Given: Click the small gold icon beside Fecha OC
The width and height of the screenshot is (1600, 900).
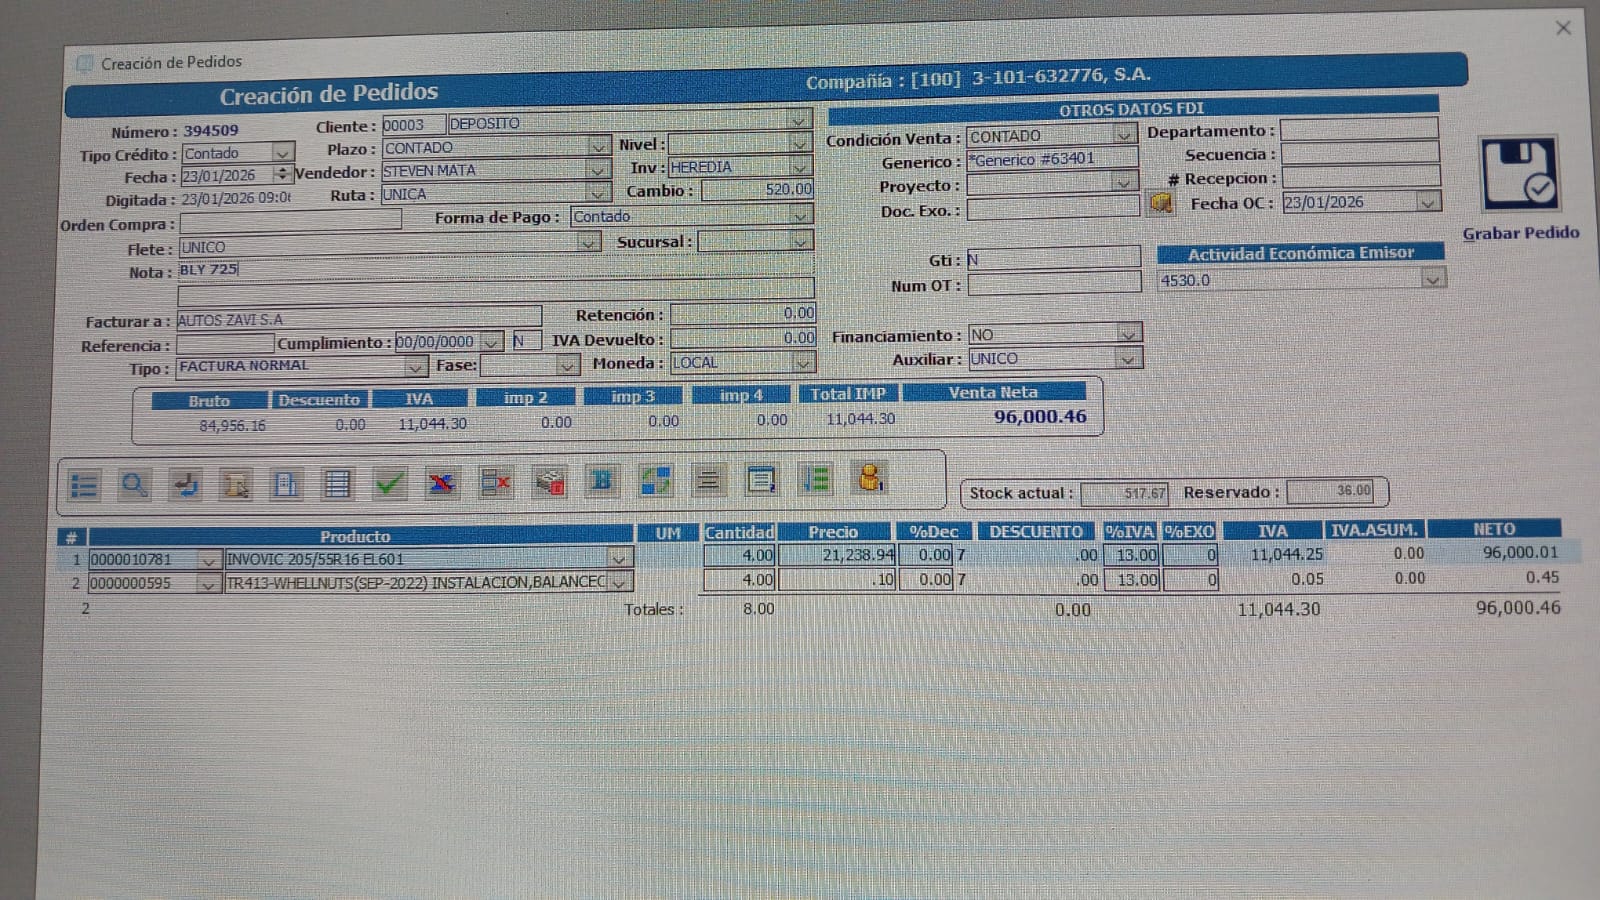Looking at the screenshot, I should coord(1162,202).
